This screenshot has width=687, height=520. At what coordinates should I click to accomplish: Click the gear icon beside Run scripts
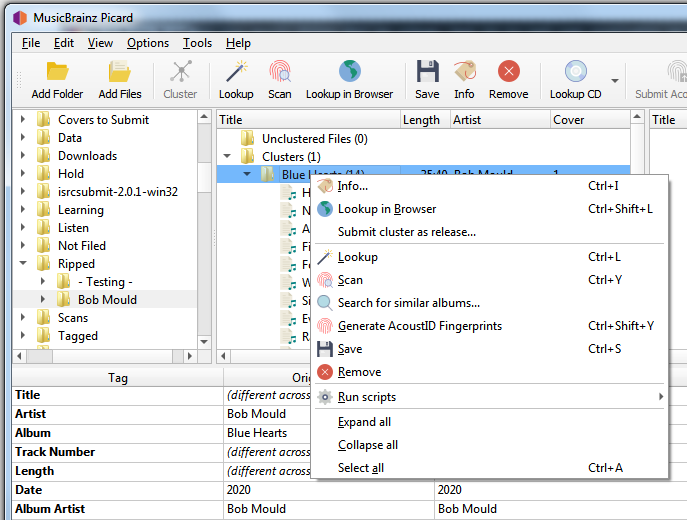pos(325,397)
